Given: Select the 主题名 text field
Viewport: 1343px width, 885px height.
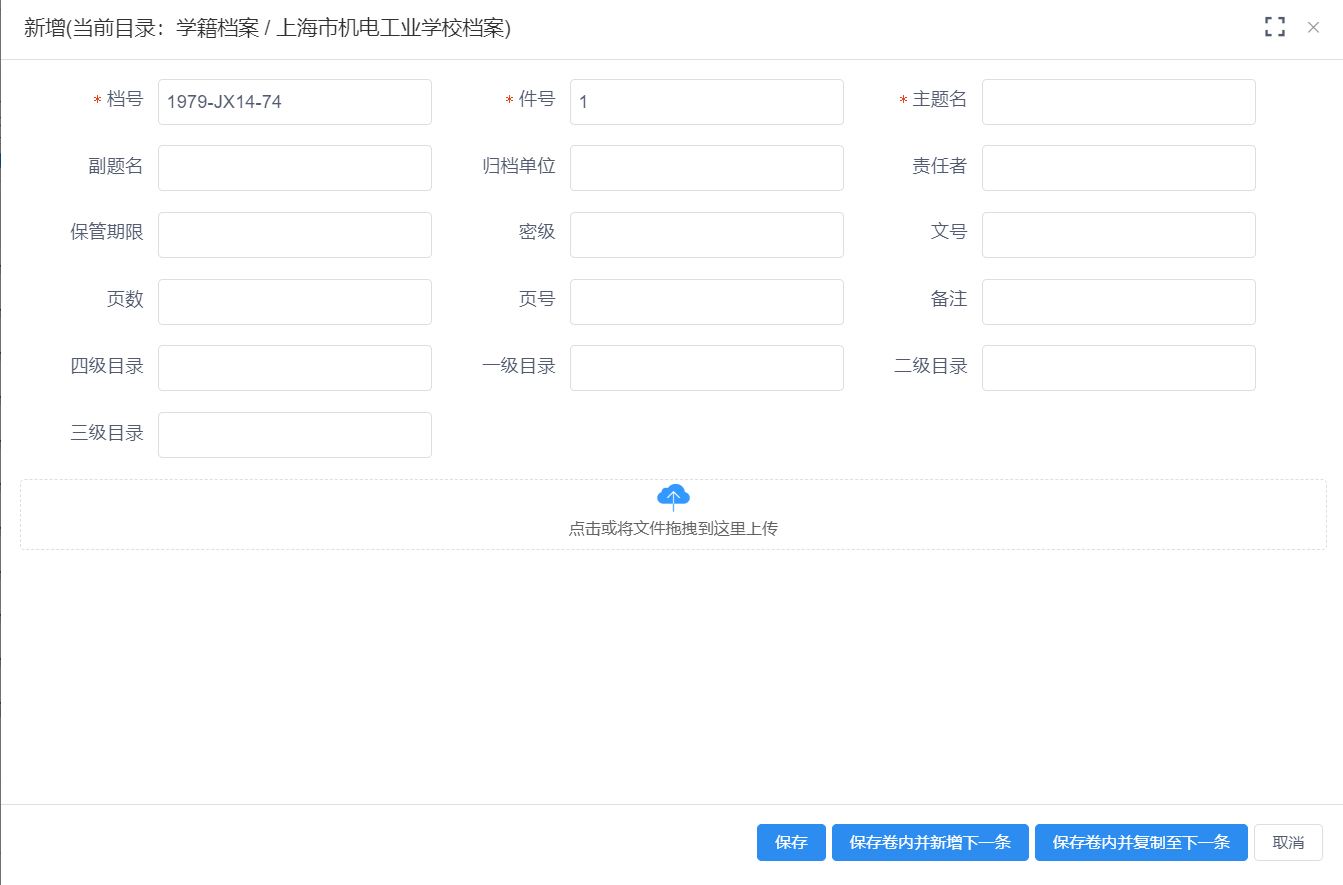Looking at the screenshot, I should click(1118, 102).
